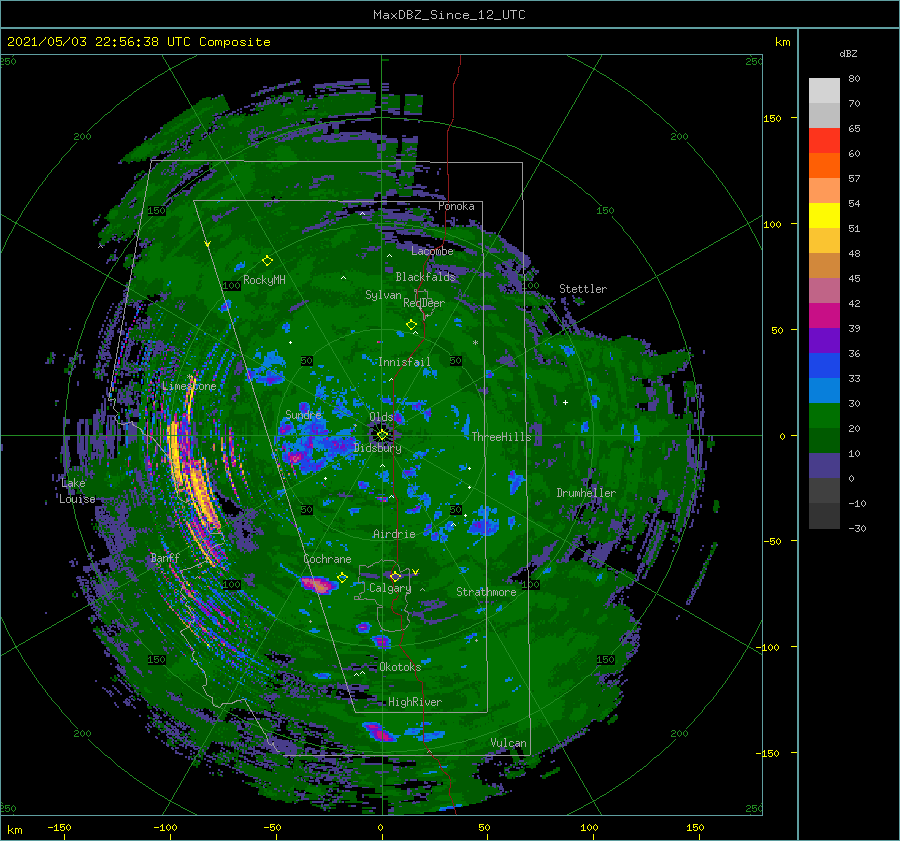Pick the light gray 70-80 dBZ swatch

coord(824,90)
